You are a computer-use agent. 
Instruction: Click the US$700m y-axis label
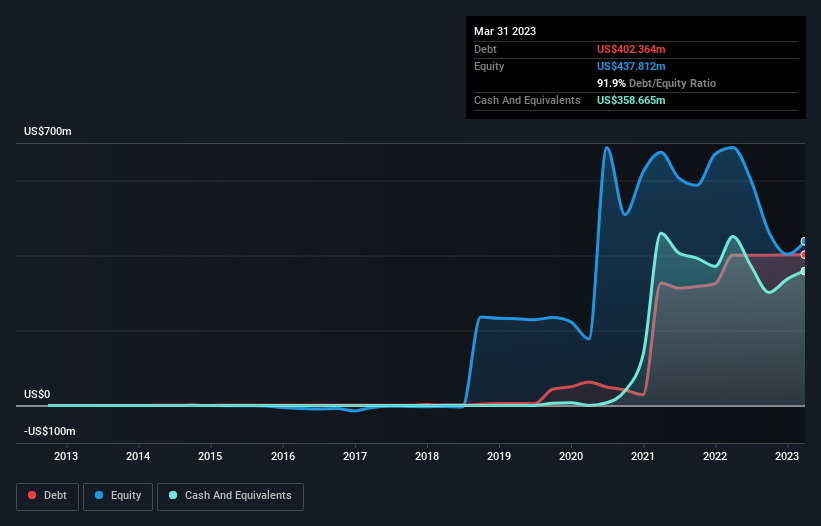[48, 131]
